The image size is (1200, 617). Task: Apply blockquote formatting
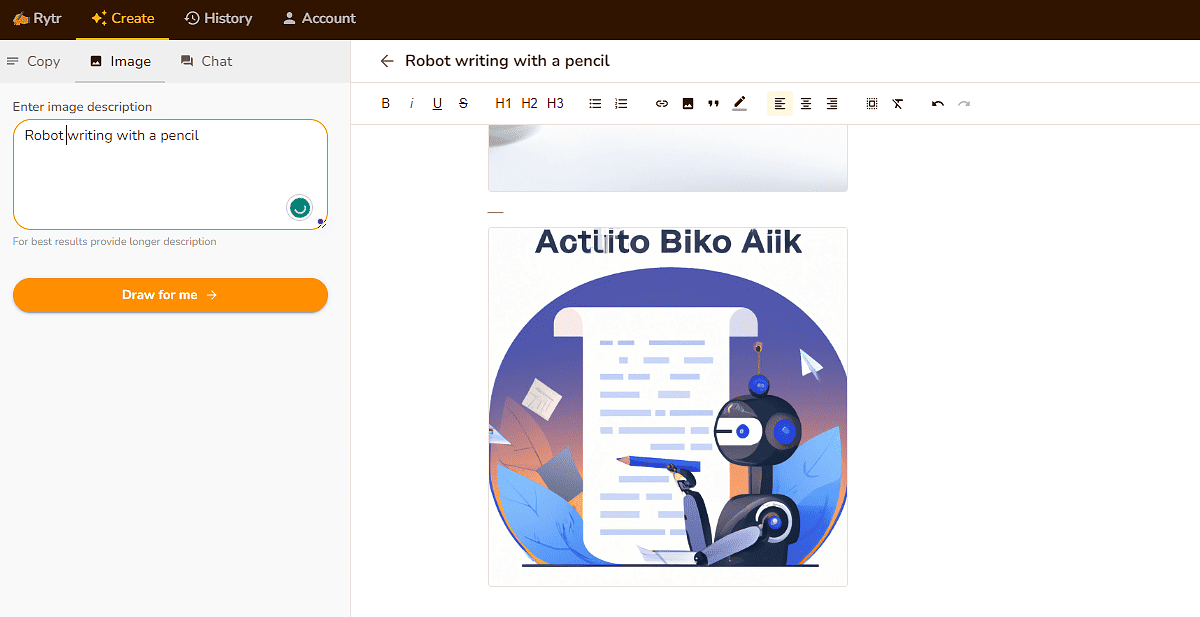click(713, 103)
